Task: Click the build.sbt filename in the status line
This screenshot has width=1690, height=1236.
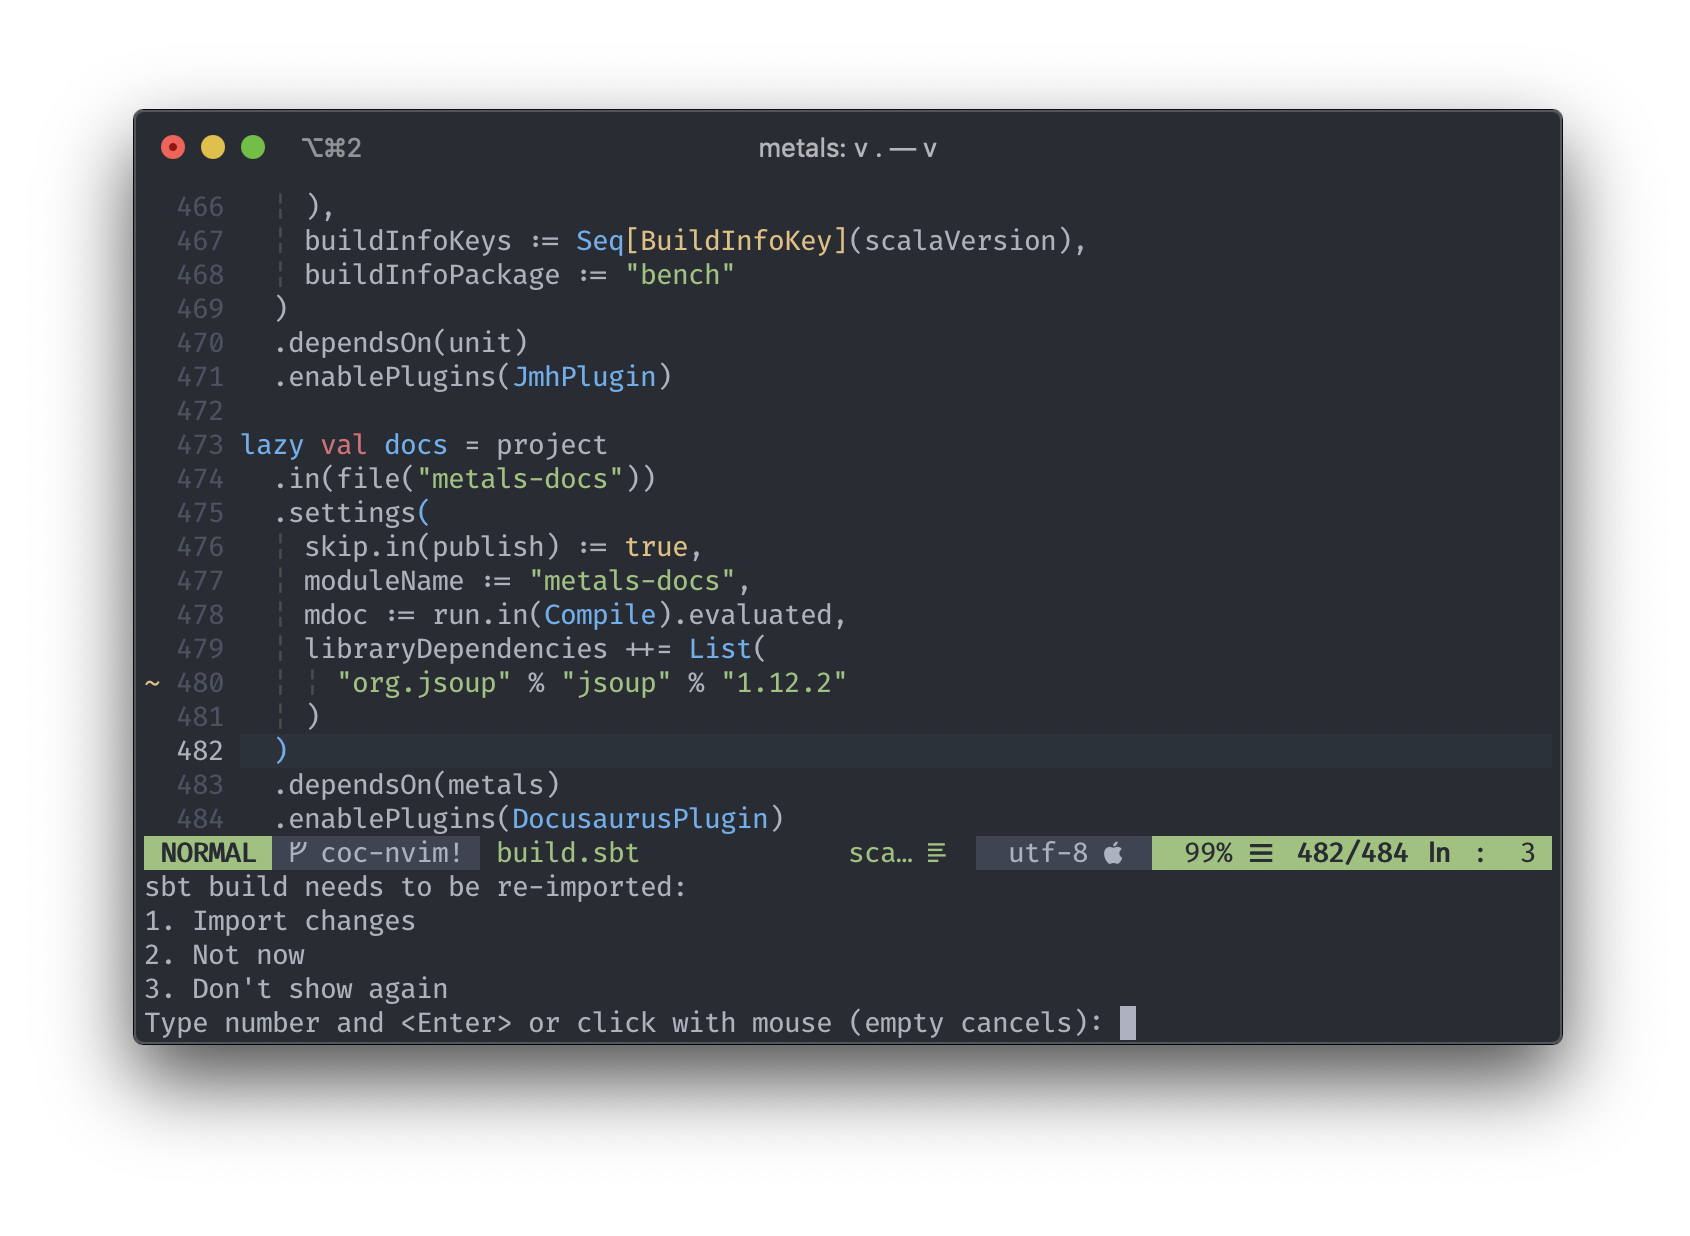Action: 568,853
